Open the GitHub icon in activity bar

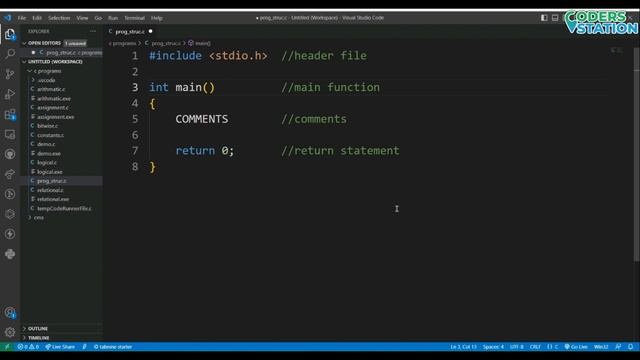10,154
